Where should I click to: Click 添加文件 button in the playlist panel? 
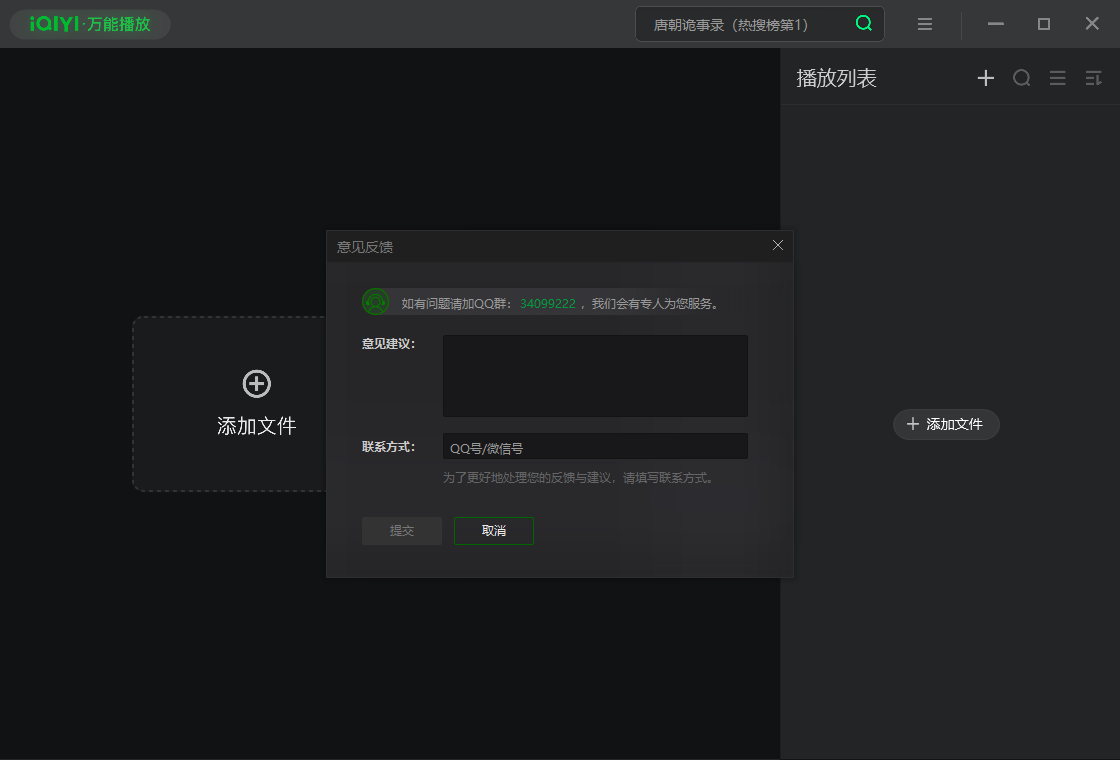pos(946,424)
